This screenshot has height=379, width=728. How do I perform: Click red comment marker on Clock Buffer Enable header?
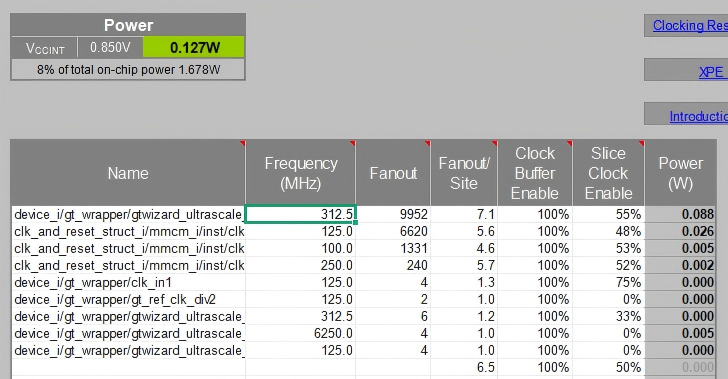click(570, 144)
